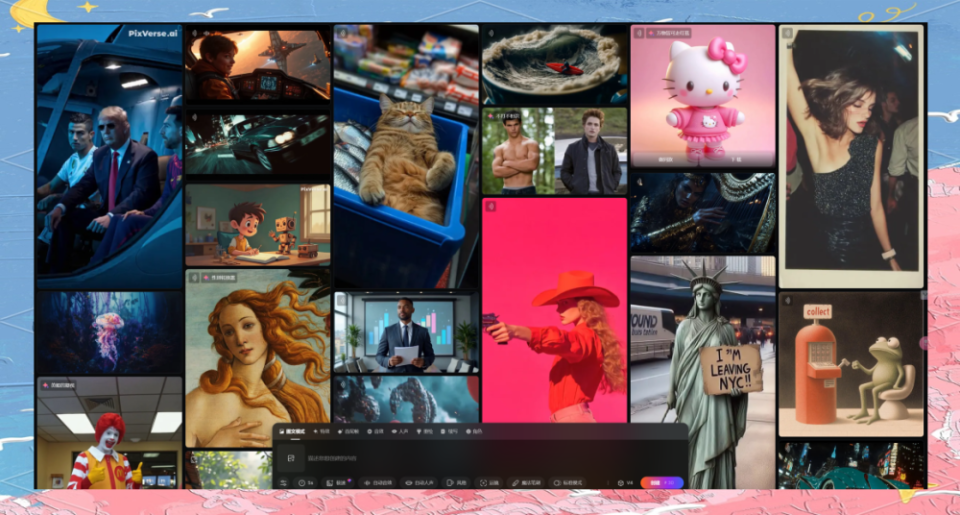Open the harp player in gold video
This screenshot has height=515, width=960.
tap(703, 213)
